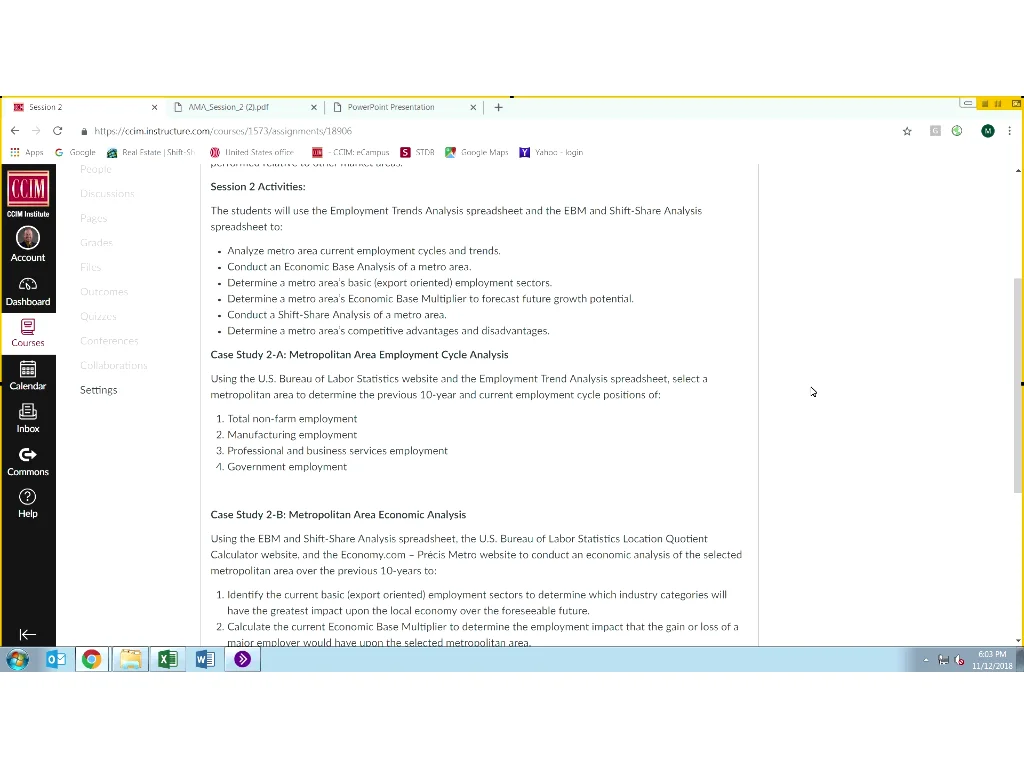This screenshot has width=1024, height=768.
Task: Open Discussions in the course menu
Action: 107,193
